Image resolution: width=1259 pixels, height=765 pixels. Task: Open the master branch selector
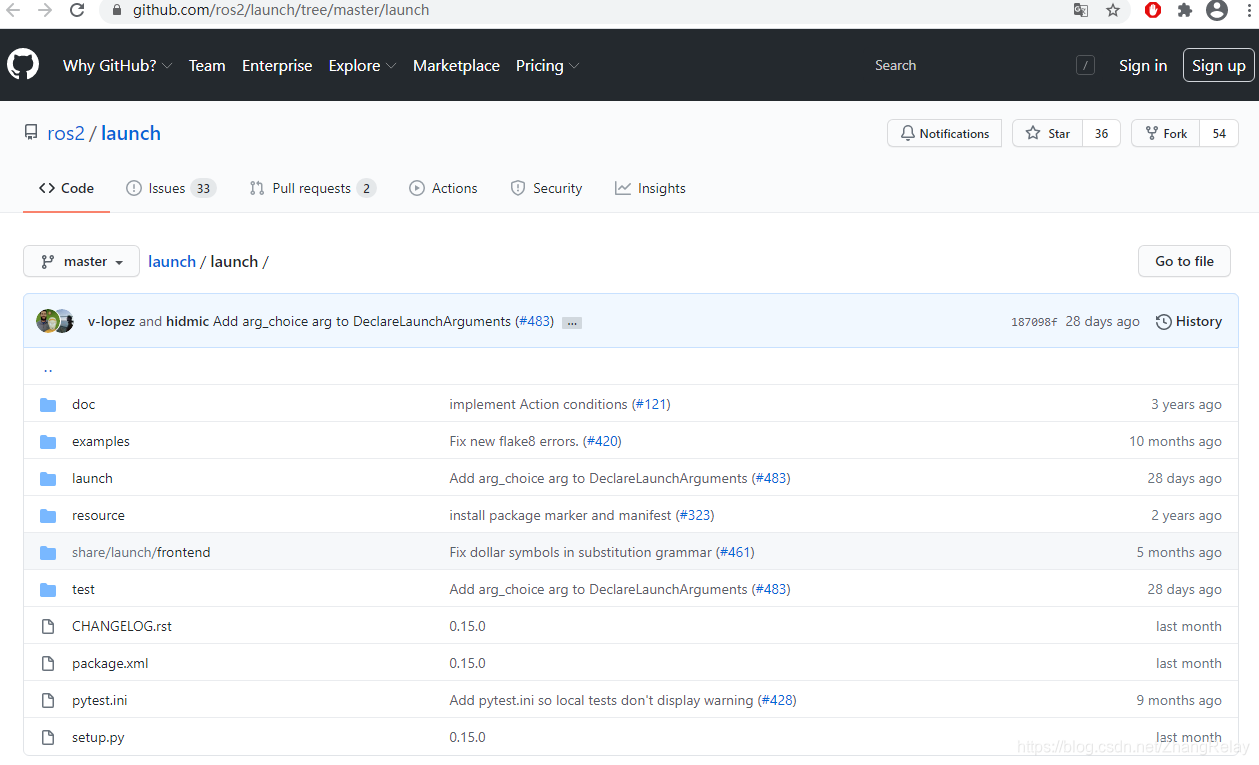(x=81, y=261)
